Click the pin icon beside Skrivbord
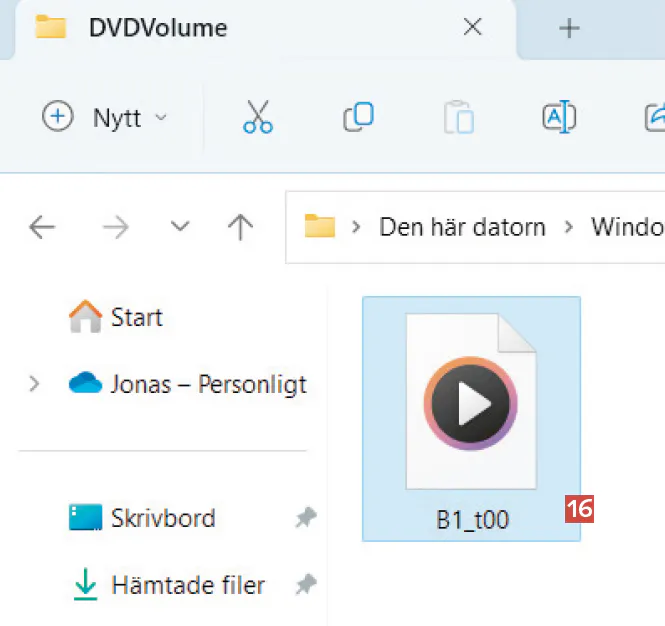Screen dimensions: 665x626 (304, 518)
